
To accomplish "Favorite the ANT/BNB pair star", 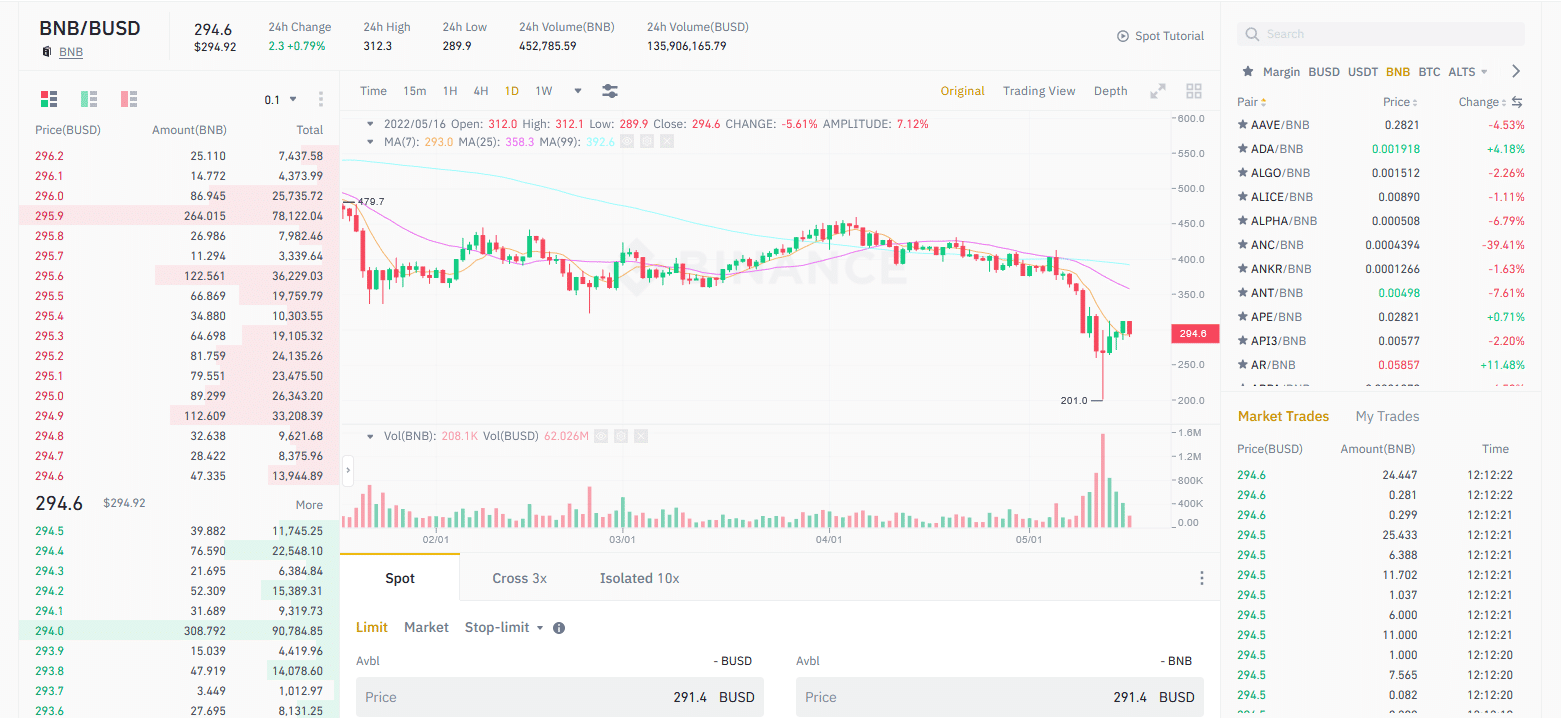I will point(1243,293).
